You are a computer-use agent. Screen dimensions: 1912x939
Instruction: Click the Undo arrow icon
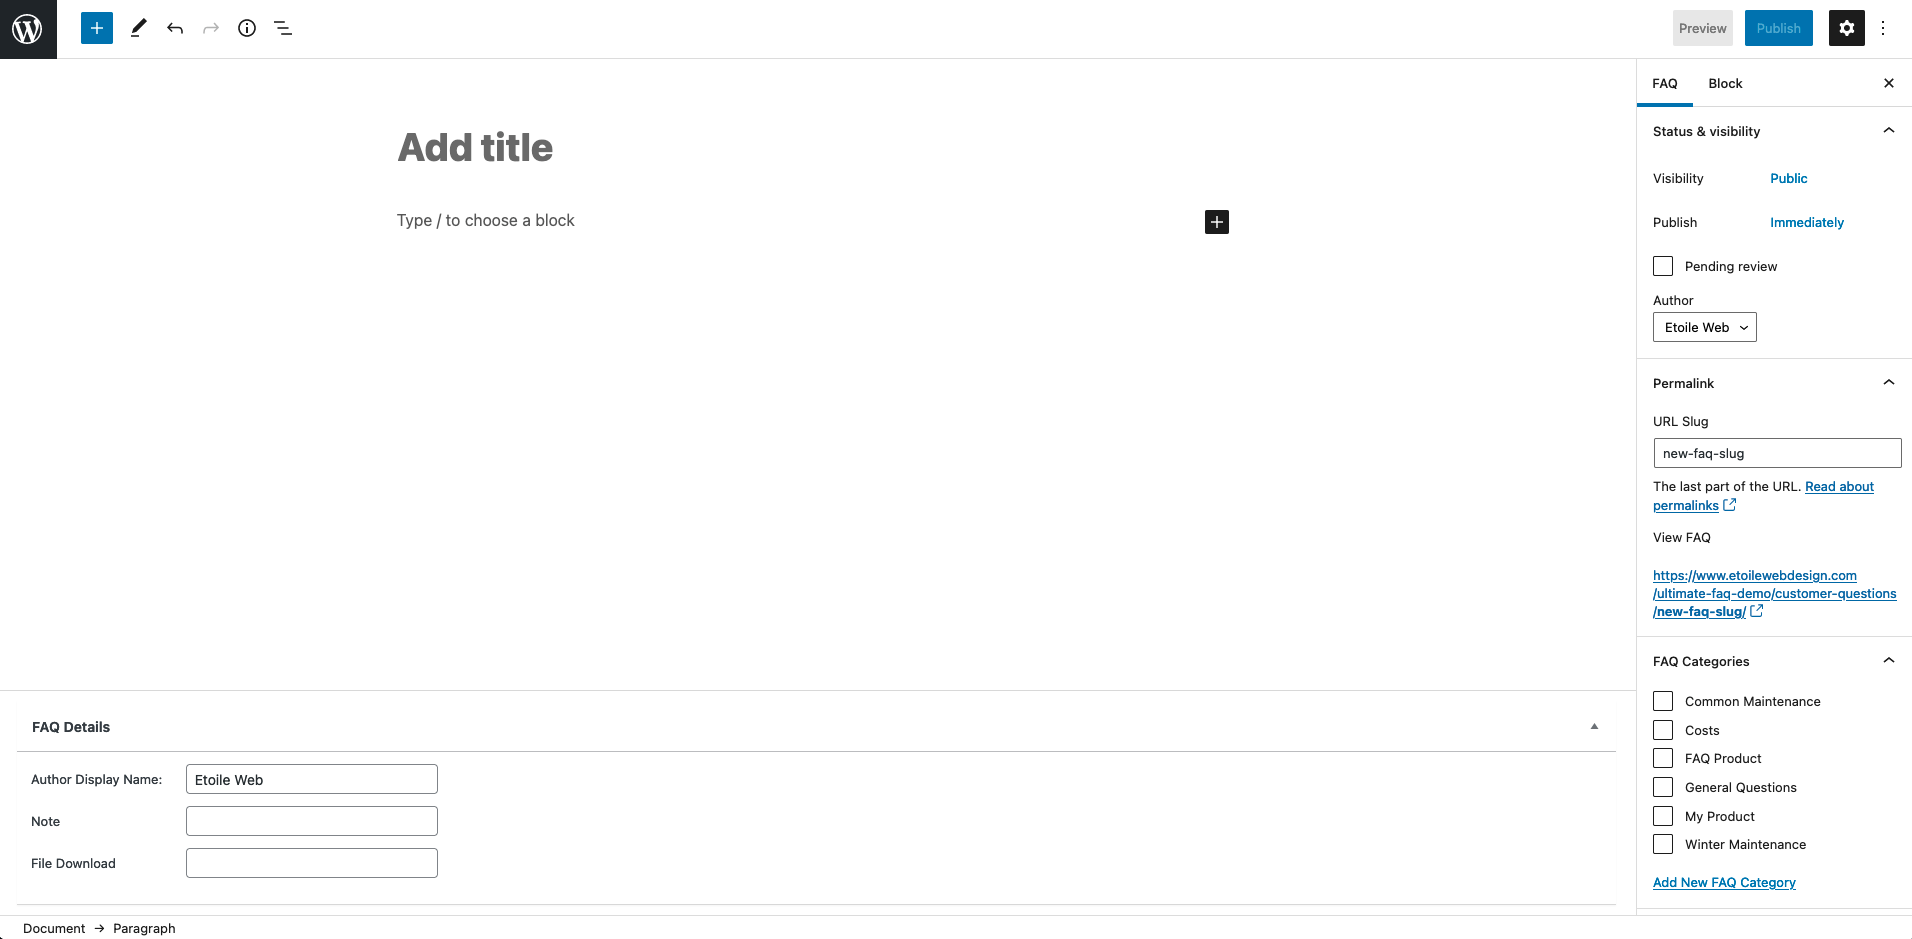(x=175, y=28)
